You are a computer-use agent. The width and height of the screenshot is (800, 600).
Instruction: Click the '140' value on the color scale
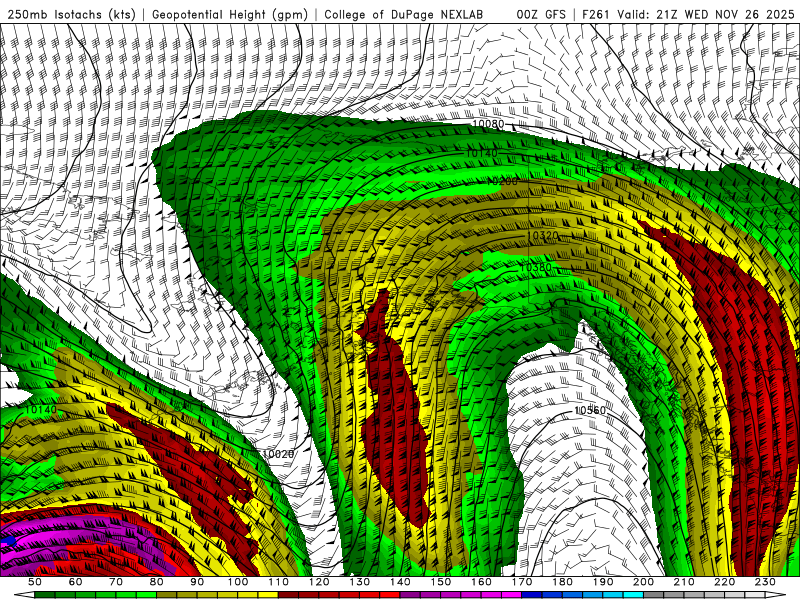[x=400, y=582]
